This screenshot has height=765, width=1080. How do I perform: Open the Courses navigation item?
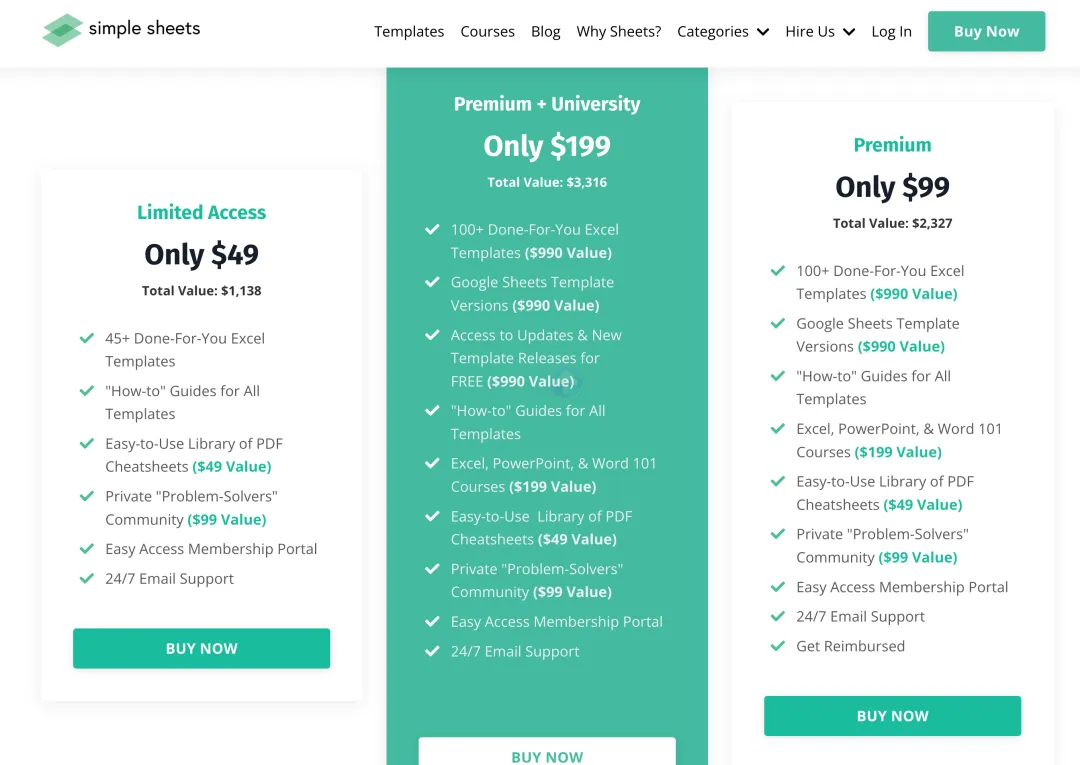click(x=488, y=32)
